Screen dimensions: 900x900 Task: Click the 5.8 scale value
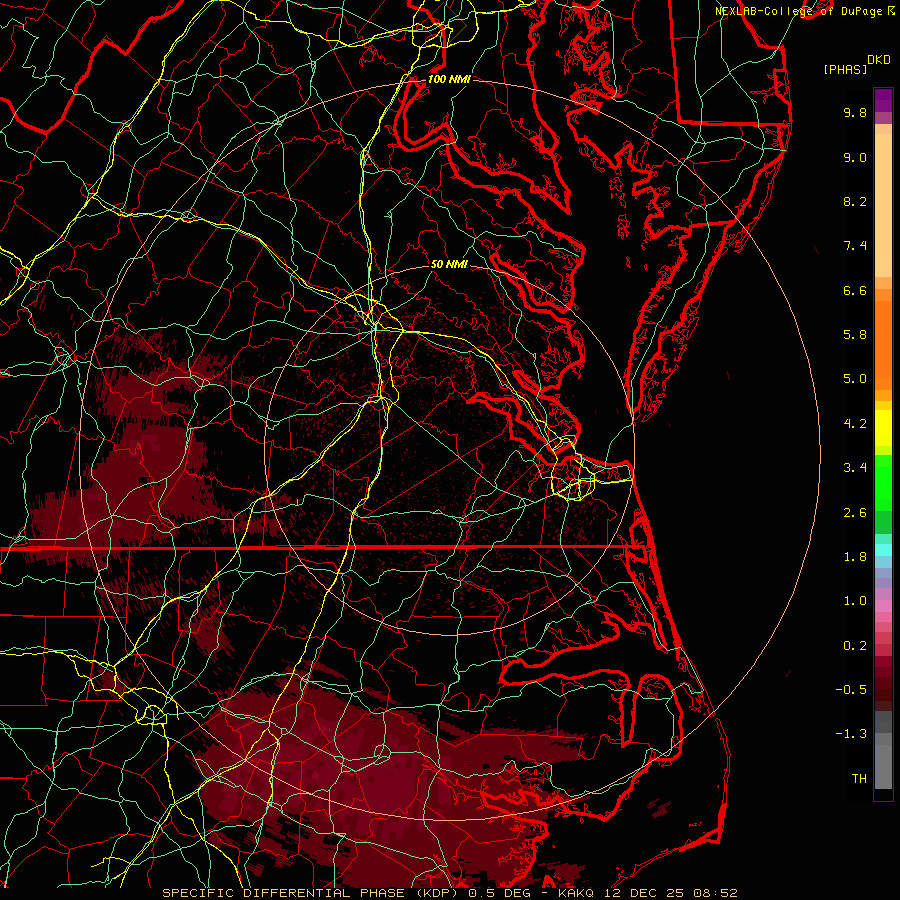coord(855,335)
